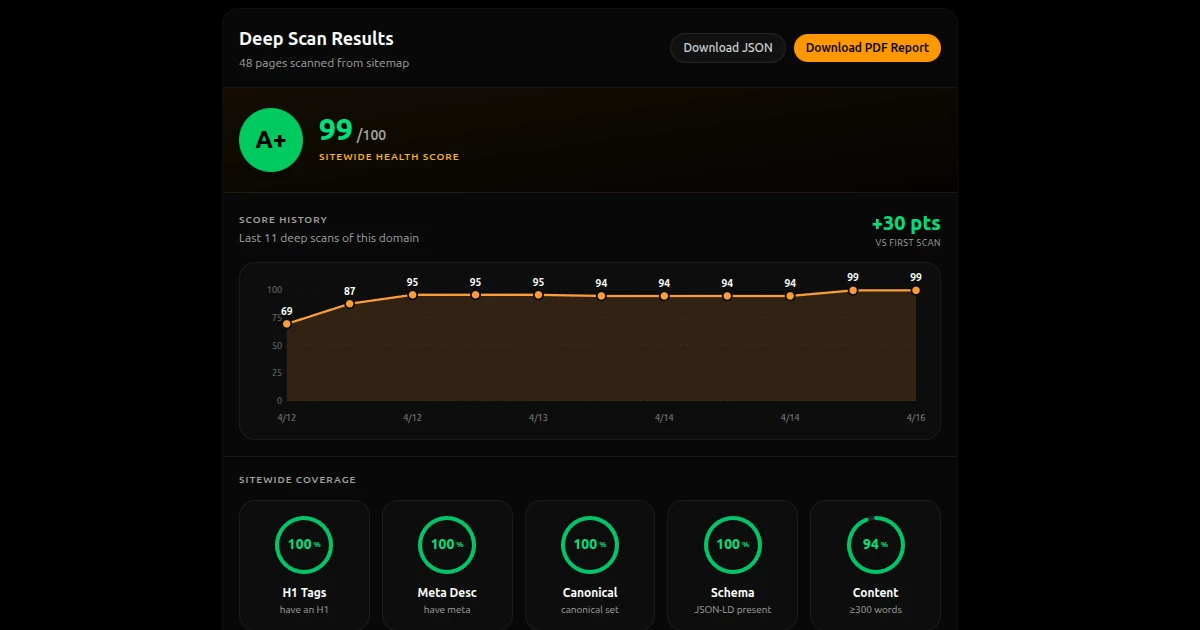
Task: Click the 99 sitewide health score
Action: click(x=336, y=130)
